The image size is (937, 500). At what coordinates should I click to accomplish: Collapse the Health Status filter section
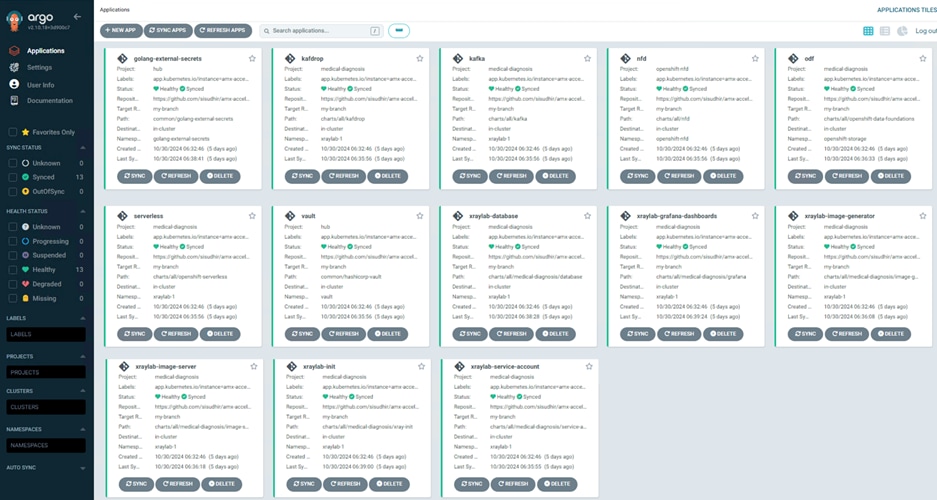[x=82, y=211]
